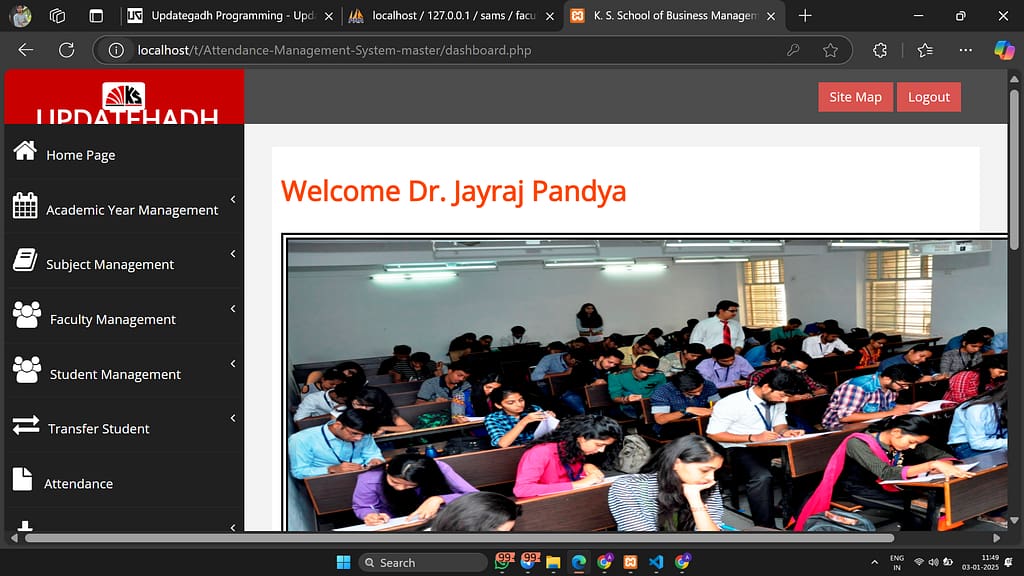Screen dimensions: 1024x576
Task: Click the Faculty Management people icon
Action: point(27,316)
